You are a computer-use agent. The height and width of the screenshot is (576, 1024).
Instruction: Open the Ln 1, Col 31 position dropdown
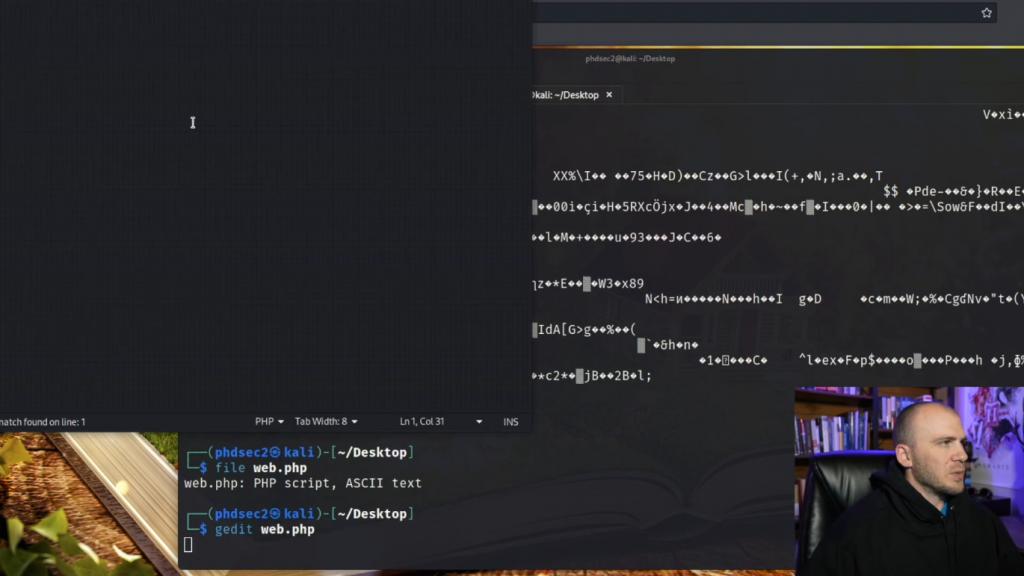[441, 422]
